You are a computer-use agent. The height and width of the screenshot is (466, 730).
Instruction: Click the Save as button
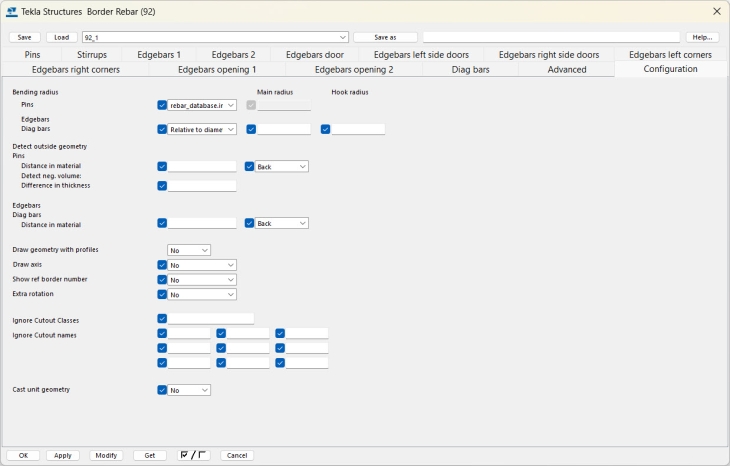point(385,37)
